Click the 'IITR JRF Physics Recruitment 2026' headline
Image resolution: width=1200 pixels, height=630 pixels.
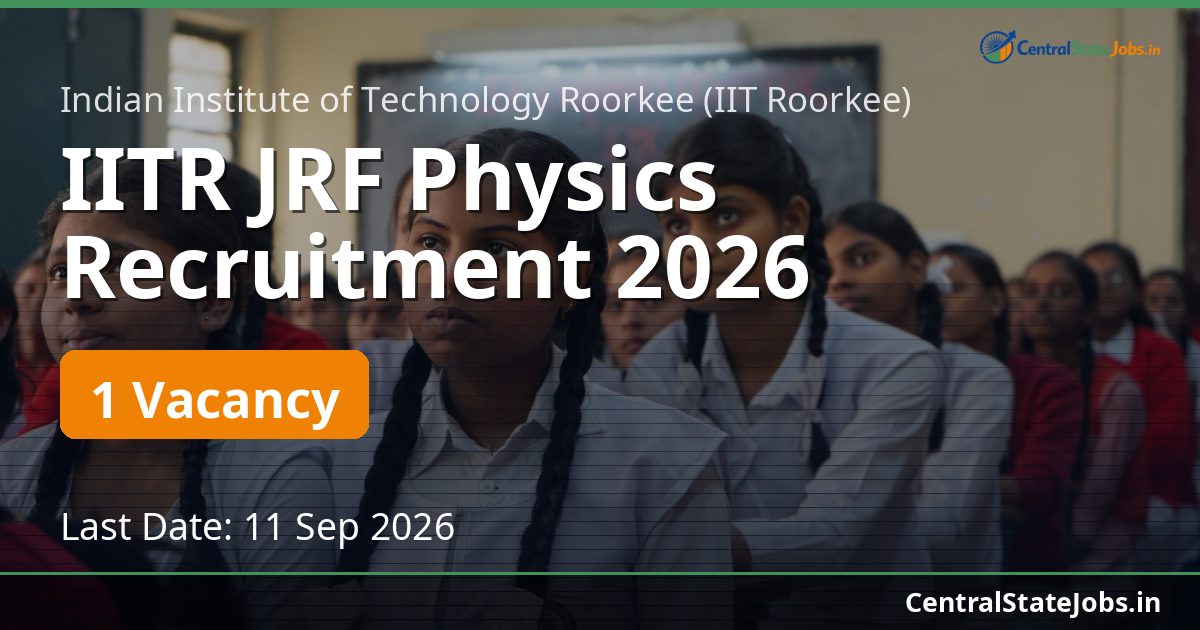(x=436, y=226)
